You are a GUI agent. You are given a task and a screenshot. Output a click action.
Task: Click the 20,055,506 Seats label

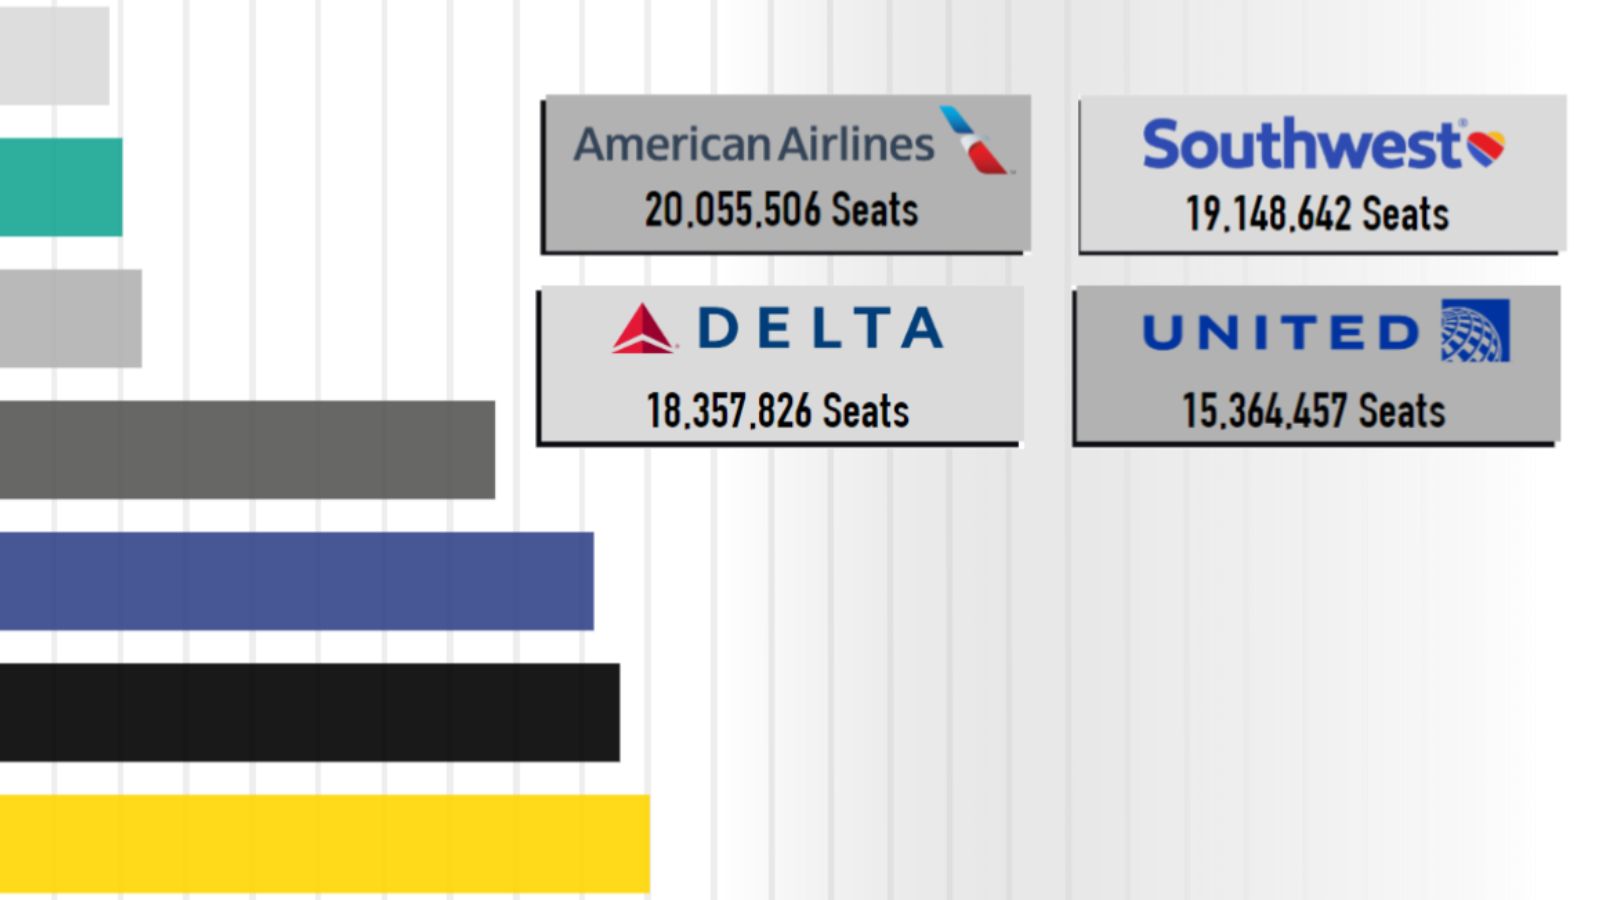coord(781,210)
